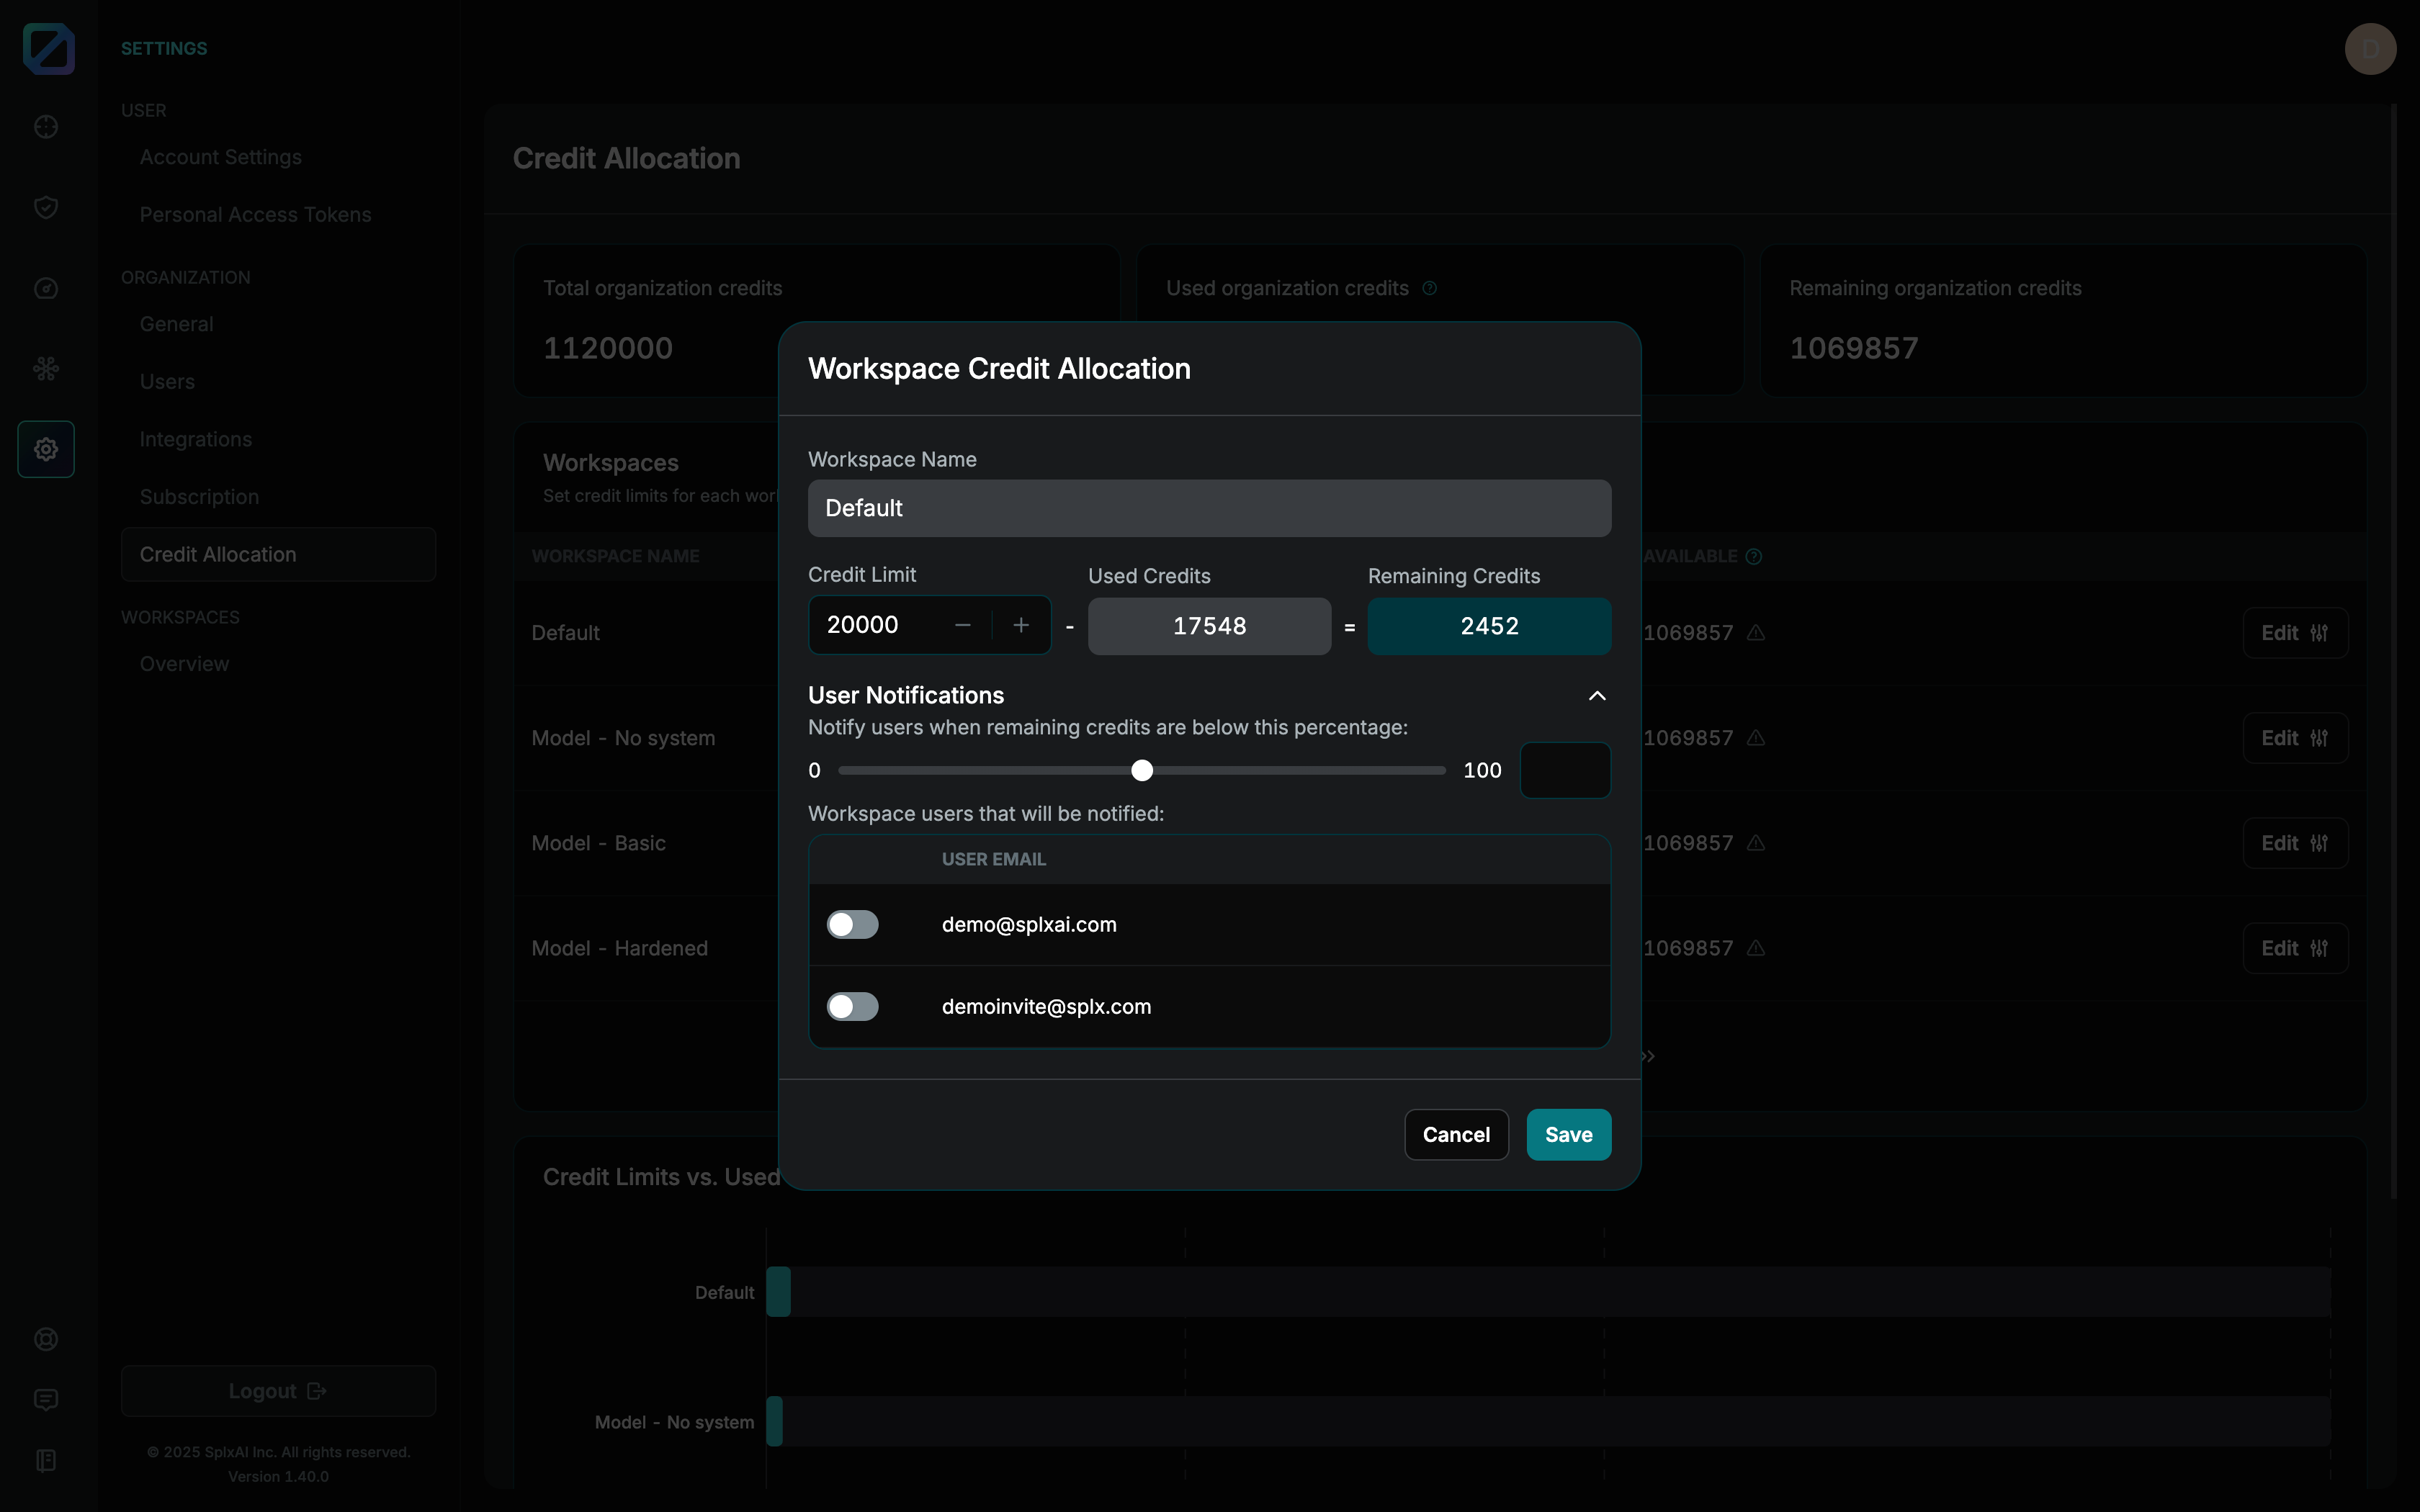Collapse the User Notifications section
The image size is (2420, 1512).
(1597, 696)
